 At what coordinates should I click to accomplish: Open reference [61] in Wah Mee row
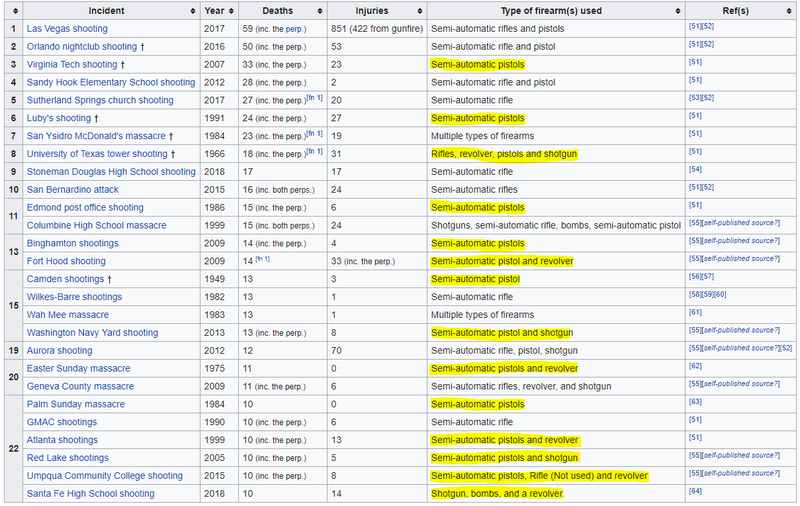695,312
